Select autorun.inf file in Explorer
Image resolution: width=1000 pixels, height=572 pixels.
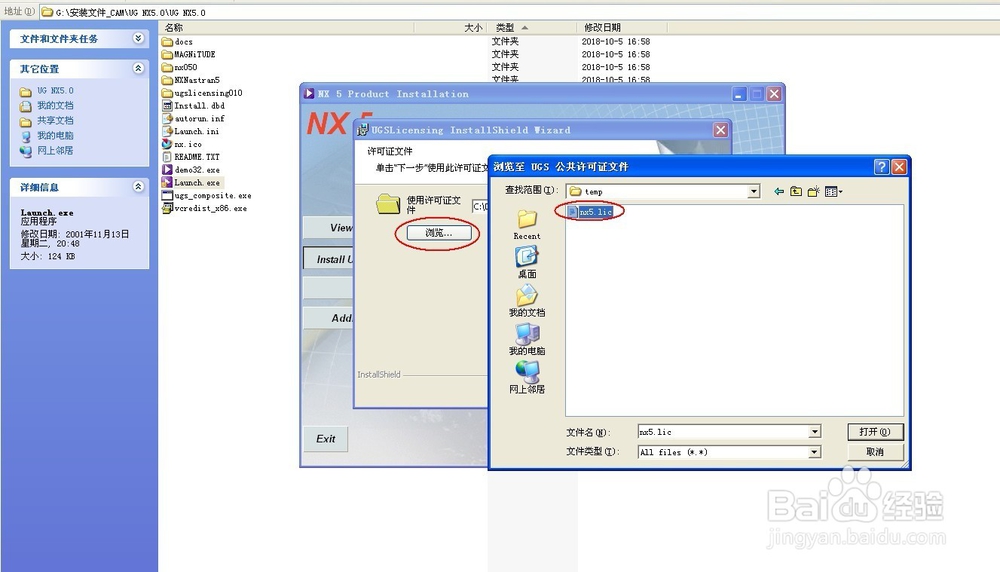(193, 119)
